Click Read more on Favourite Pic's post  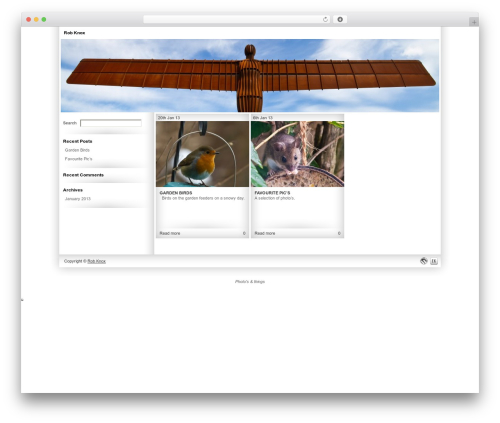(265, 233)
